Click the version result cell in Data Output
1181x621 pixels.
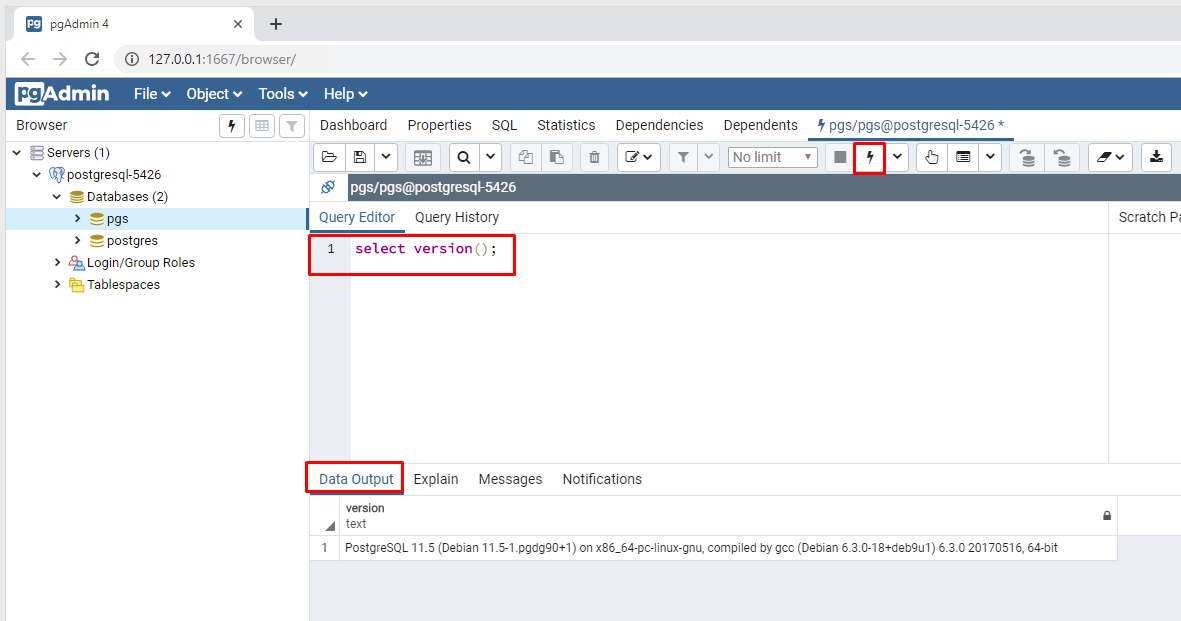point(700,548)
